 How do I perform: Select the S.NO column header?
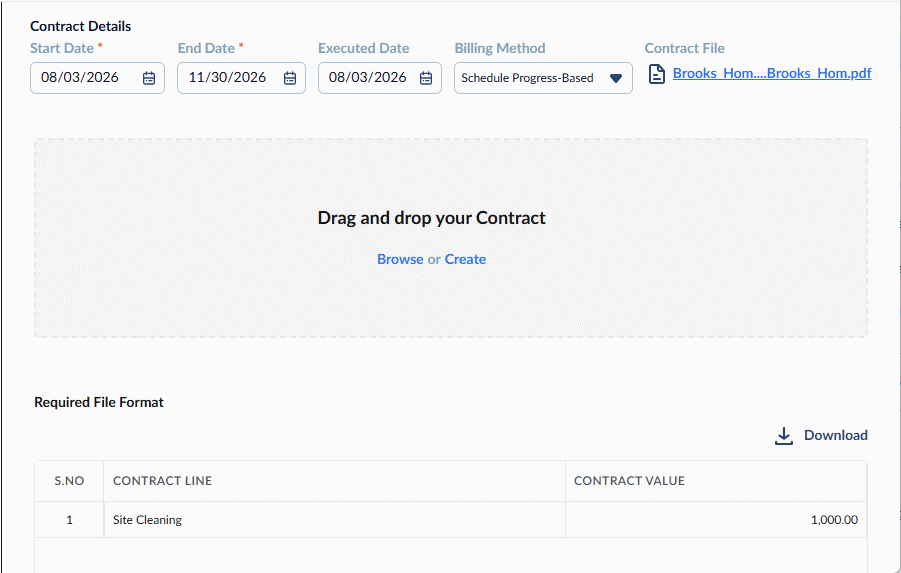pyautogui.click(x=69, y=481)
